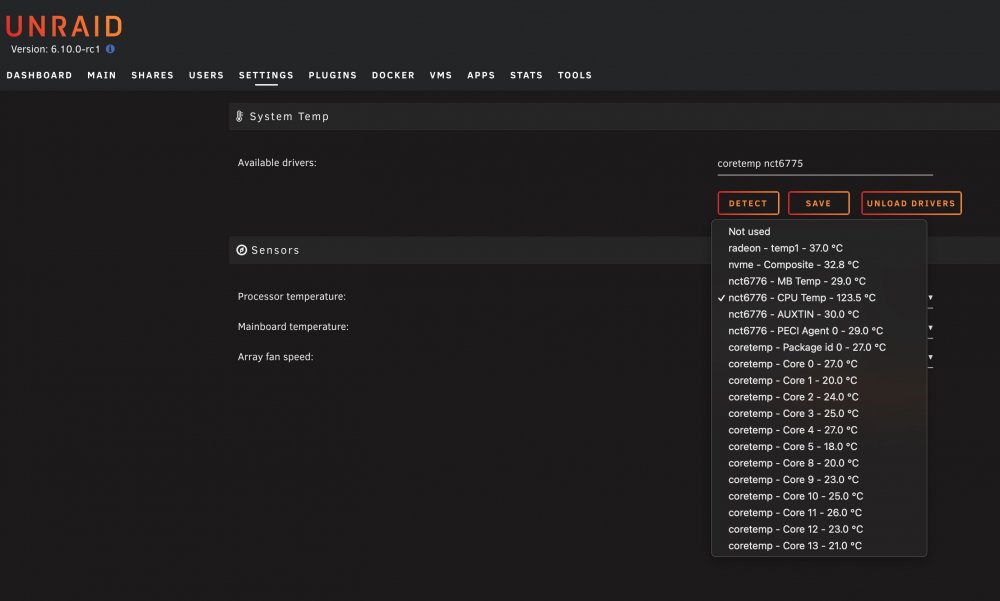Open the Dashboard tab
Image resolution: width=1000 pixels, height=601 pixels.
point(40,75)
